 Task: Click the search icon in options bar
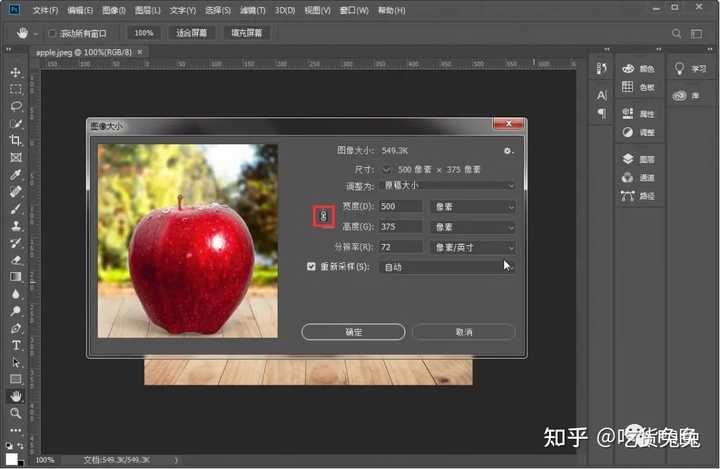tap(676, 34)
